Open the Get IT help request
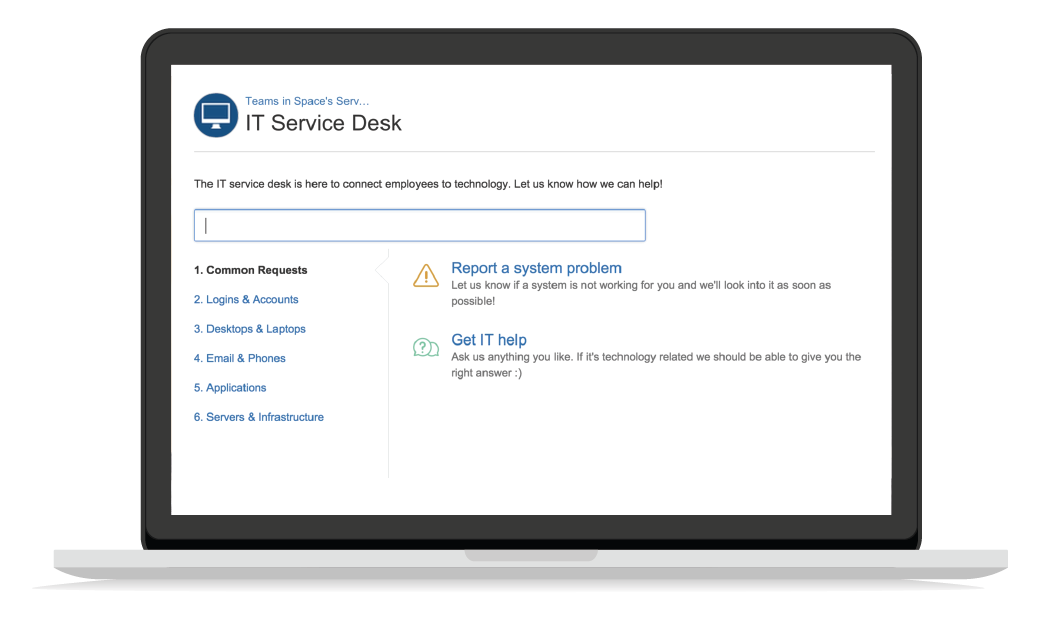Screen dimensions: 1040x621 [489, 340]
